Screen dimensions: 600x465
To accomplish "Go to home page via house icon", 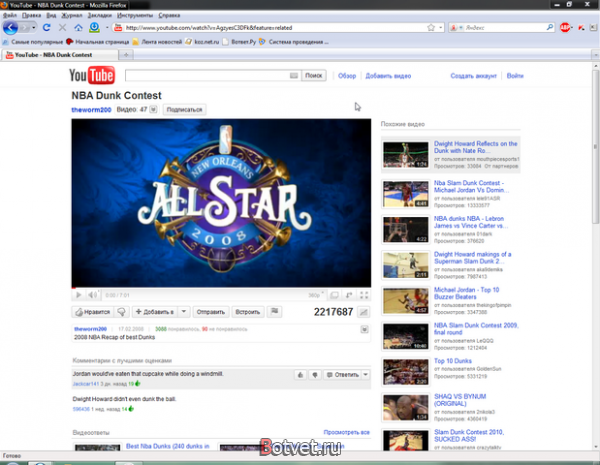I will (78, 28).
